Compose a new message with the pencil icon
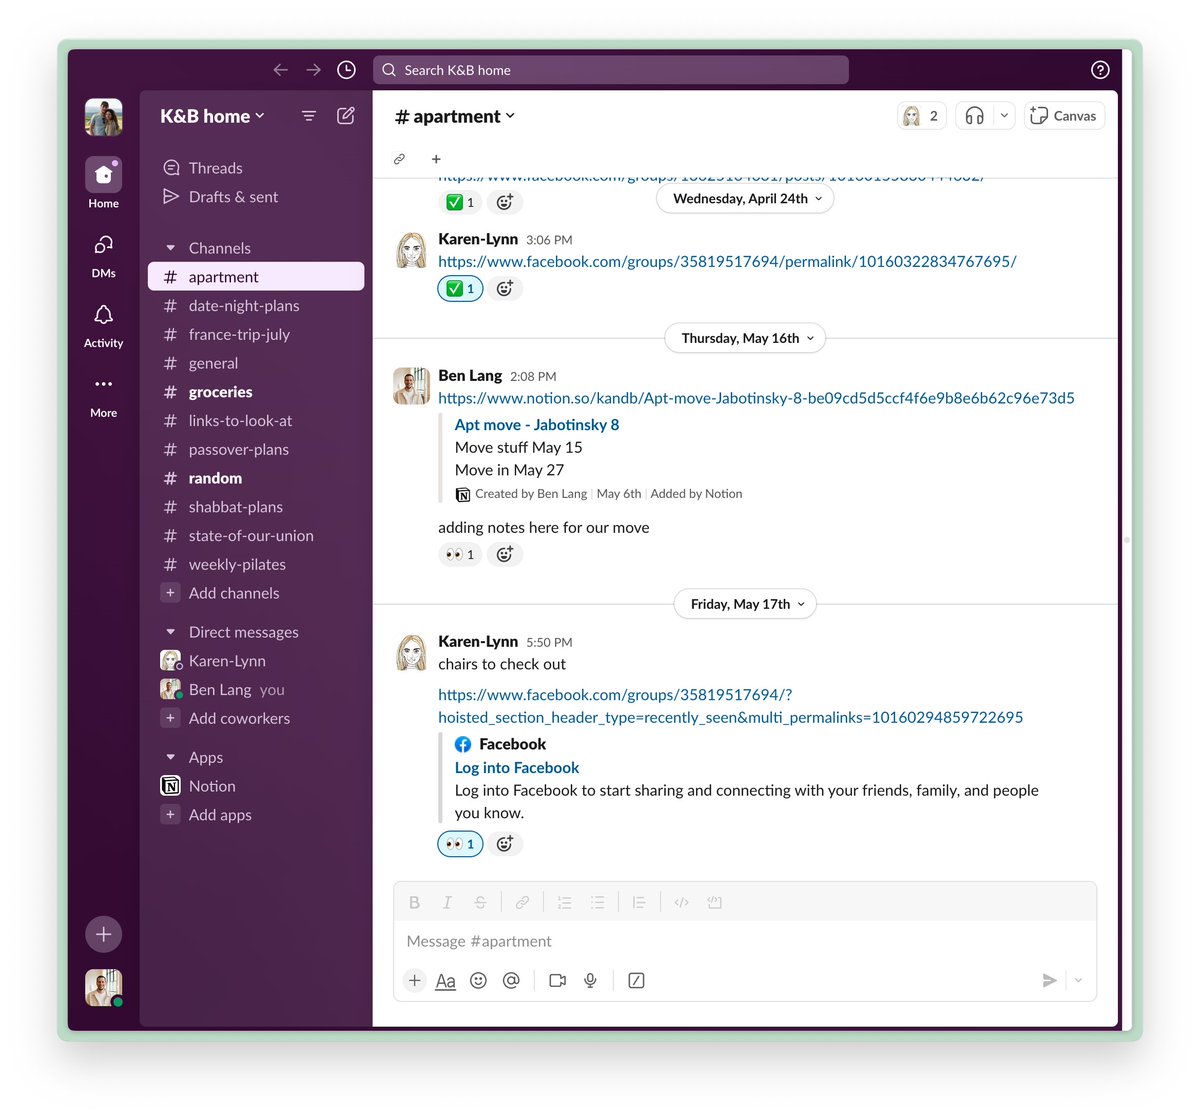Image resolution: width=1200 pixels, height=1117 pixels. click(x=345, y=115)
